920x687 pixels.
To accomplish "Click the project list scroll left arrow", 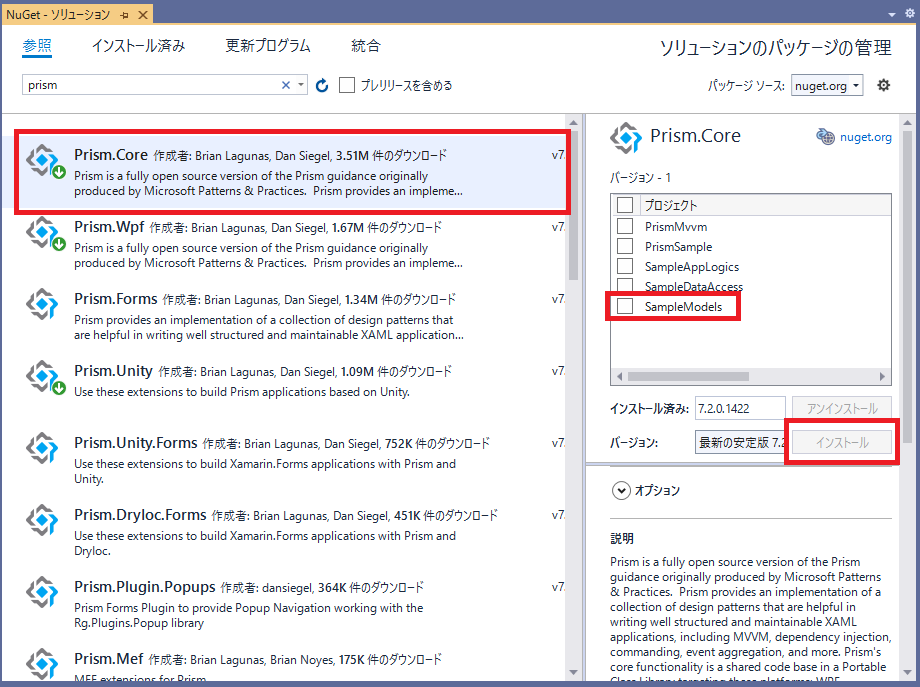I will 620,376.
